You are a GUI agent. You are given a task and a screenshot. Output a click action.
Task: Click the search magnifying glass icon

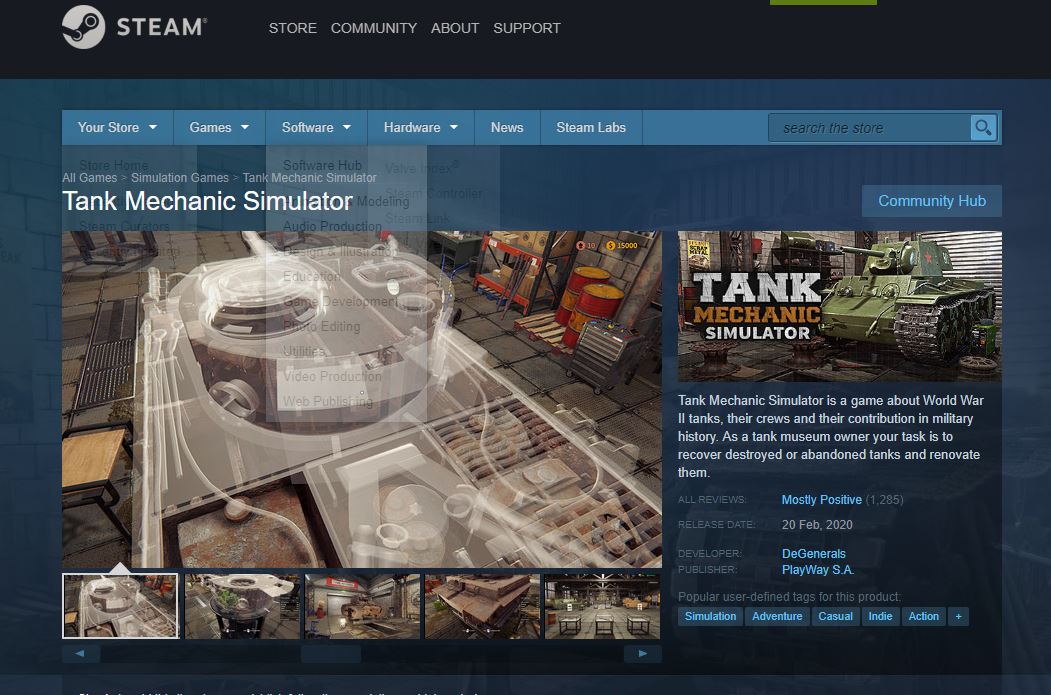point(983,128)
